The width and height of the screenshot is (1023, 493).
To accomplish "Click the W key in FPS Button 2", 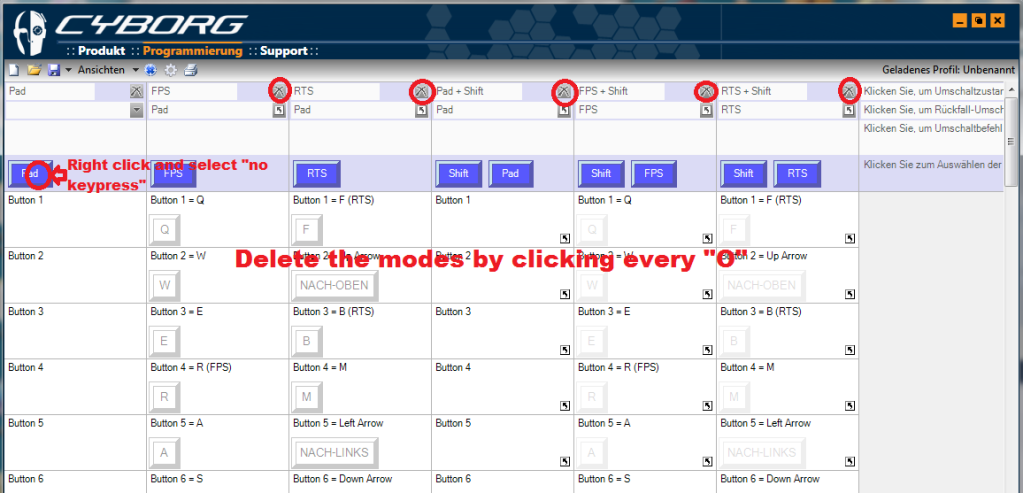I will (x=165, y=286).
